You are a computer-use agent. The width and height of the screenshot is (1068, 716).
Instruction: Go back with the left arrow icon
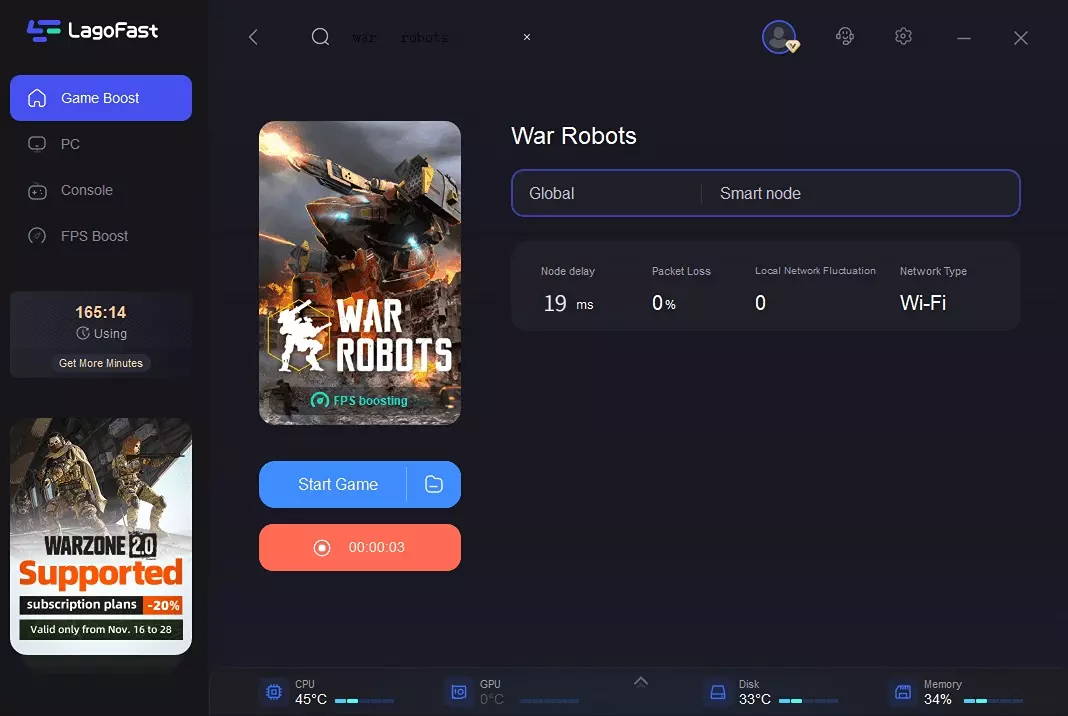pos(253,37)
